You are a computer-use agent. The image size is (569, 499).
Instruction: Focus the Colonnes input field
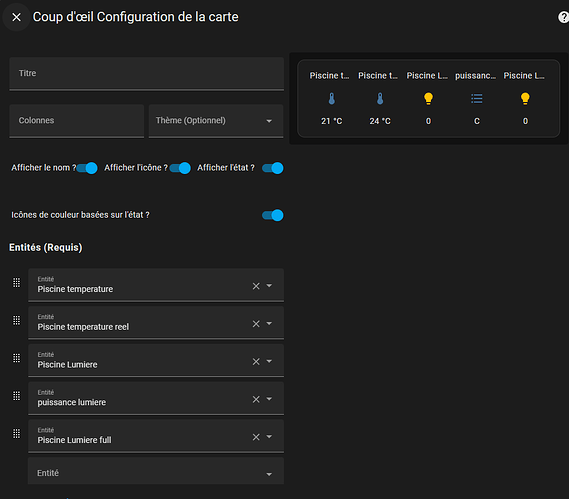(x=77, y=121)
